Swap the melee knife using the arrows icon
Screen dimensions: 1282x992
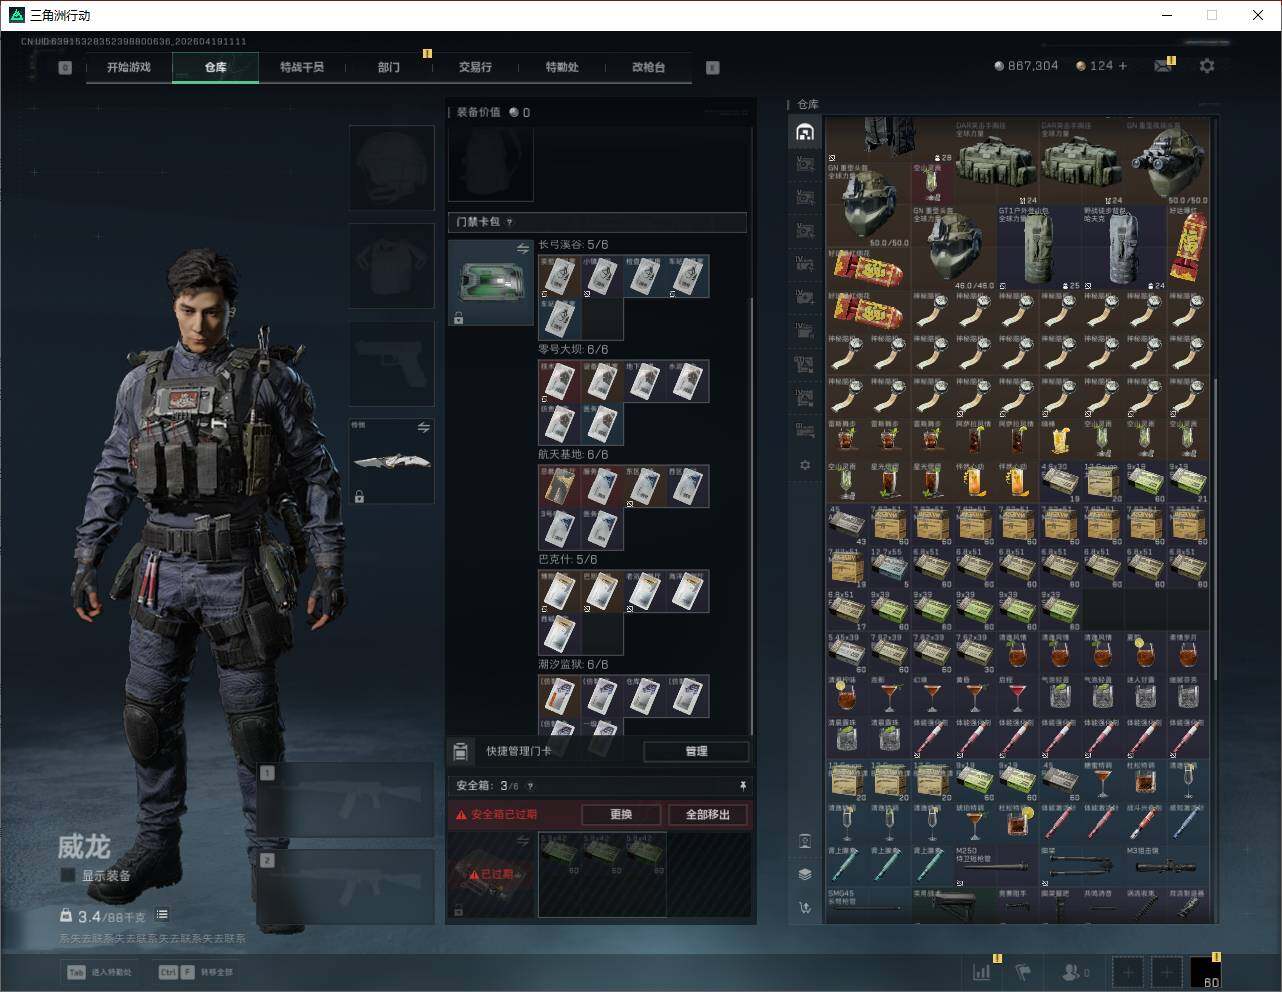click(x=424, y=427)
